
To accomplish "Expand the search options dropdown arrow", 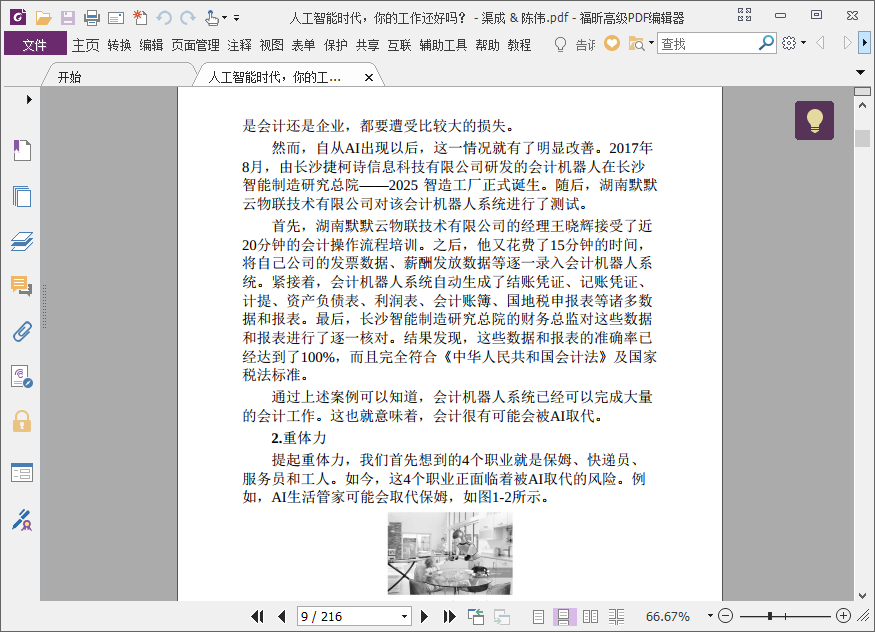I will click(651, 42).
